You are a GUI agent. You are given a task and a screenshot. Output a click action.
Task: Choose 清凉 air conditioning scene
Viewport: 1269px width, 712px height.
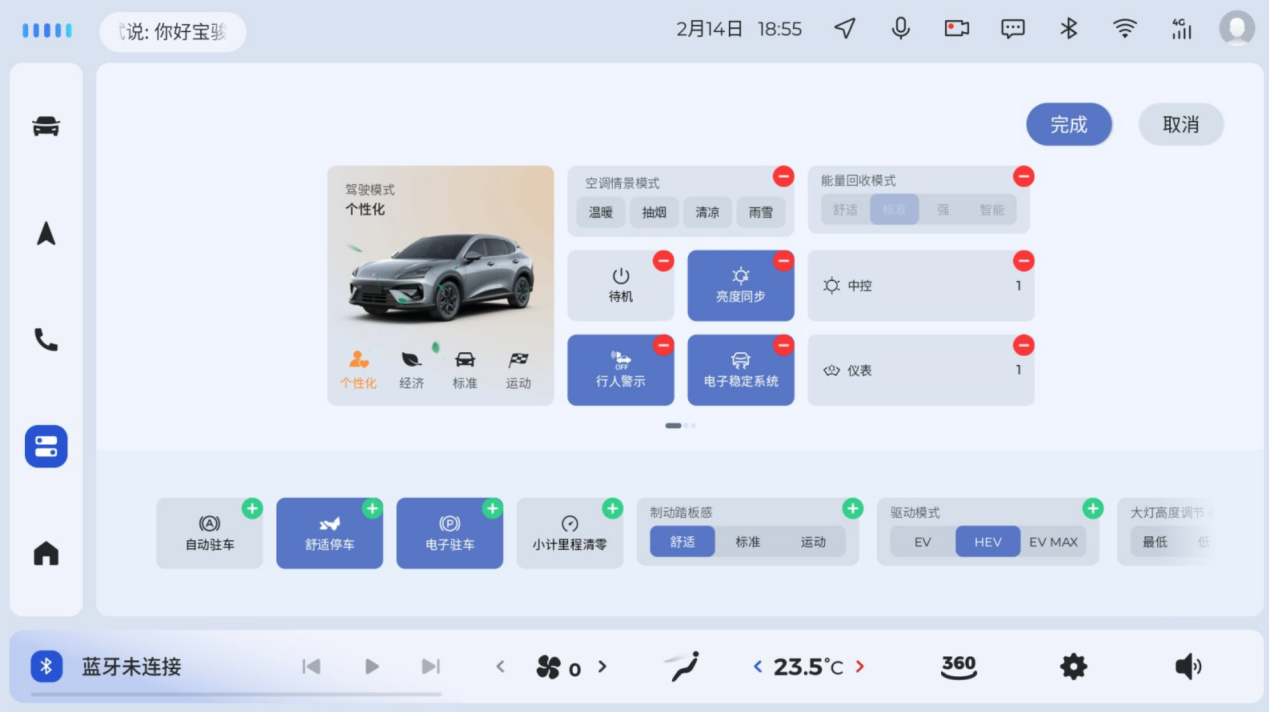708,212
